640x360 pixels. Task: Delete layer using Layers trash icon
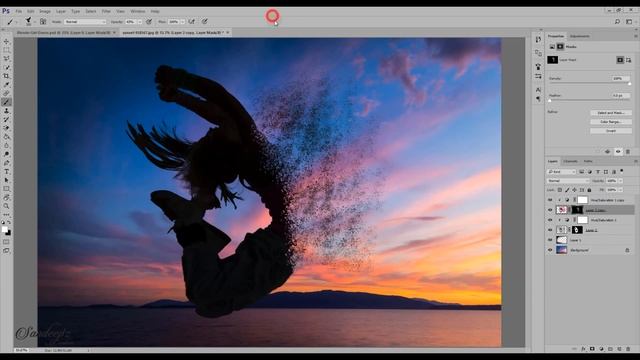(628, 349)
